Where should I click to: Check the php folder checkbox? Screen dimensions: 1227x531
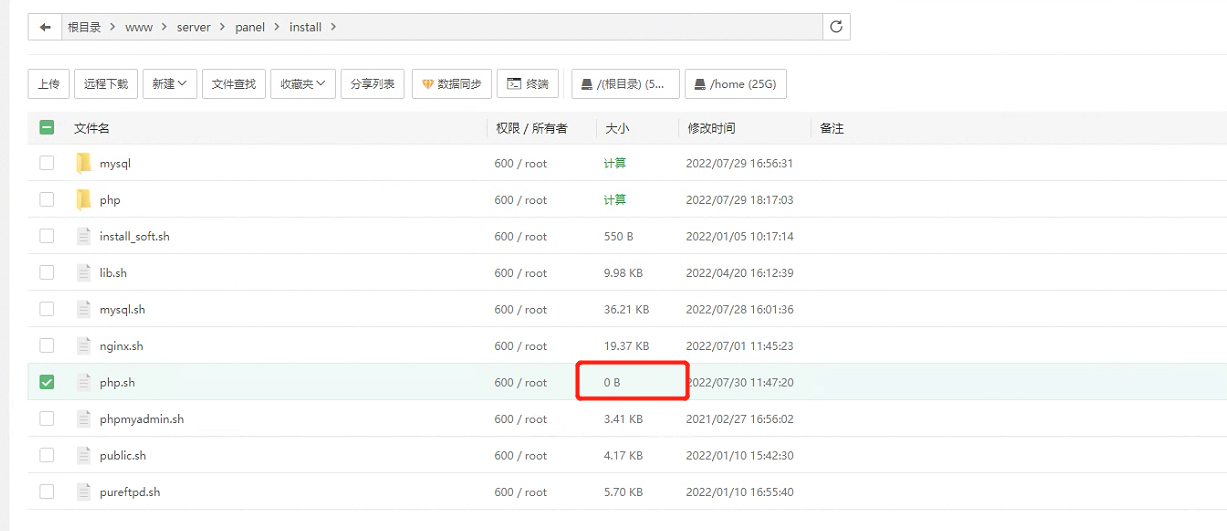[47, 200]
